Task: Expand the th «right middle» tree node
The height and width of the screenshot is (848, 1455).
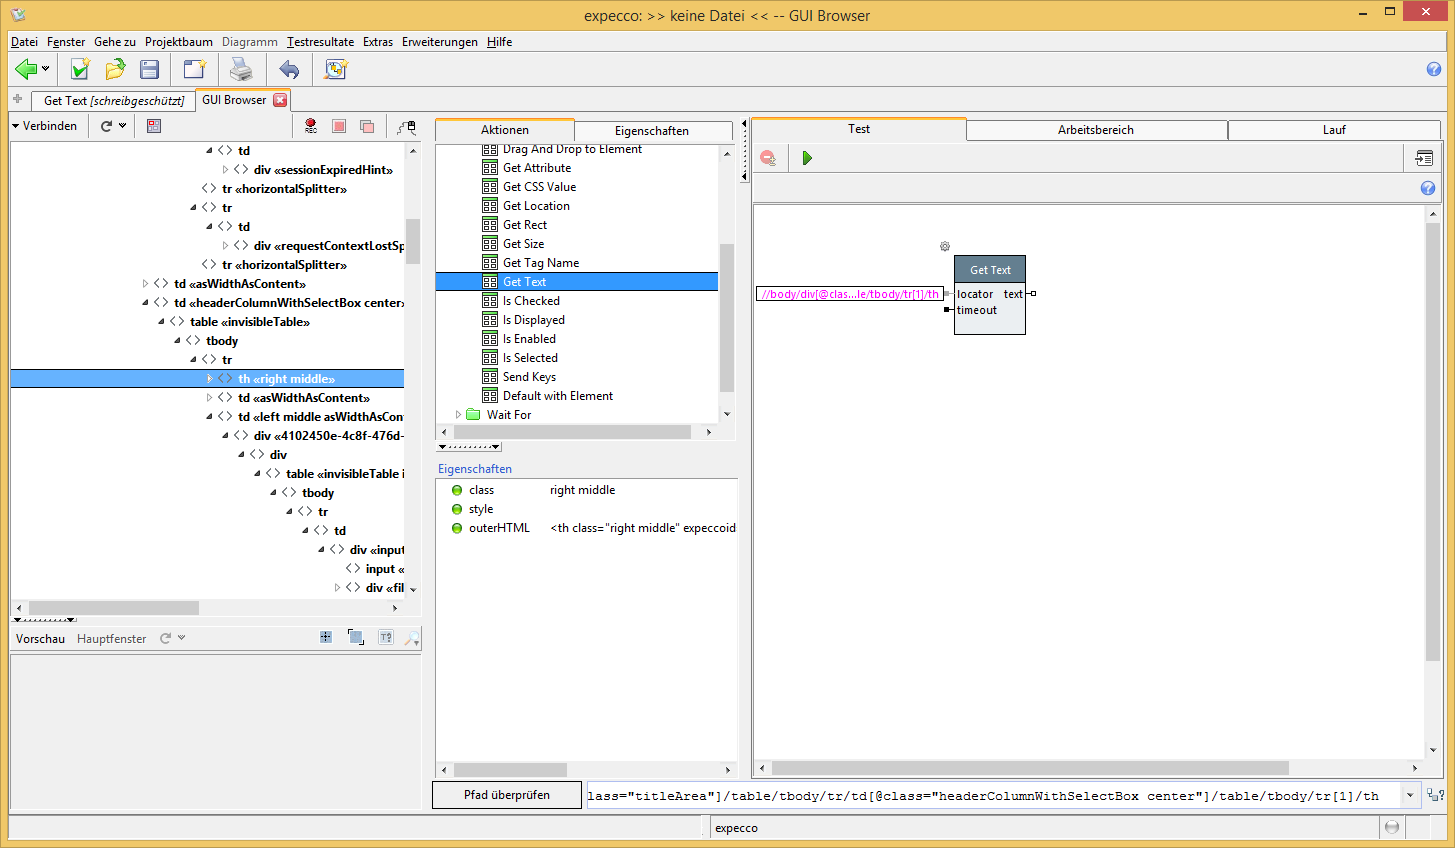Action: click(210, 379)
